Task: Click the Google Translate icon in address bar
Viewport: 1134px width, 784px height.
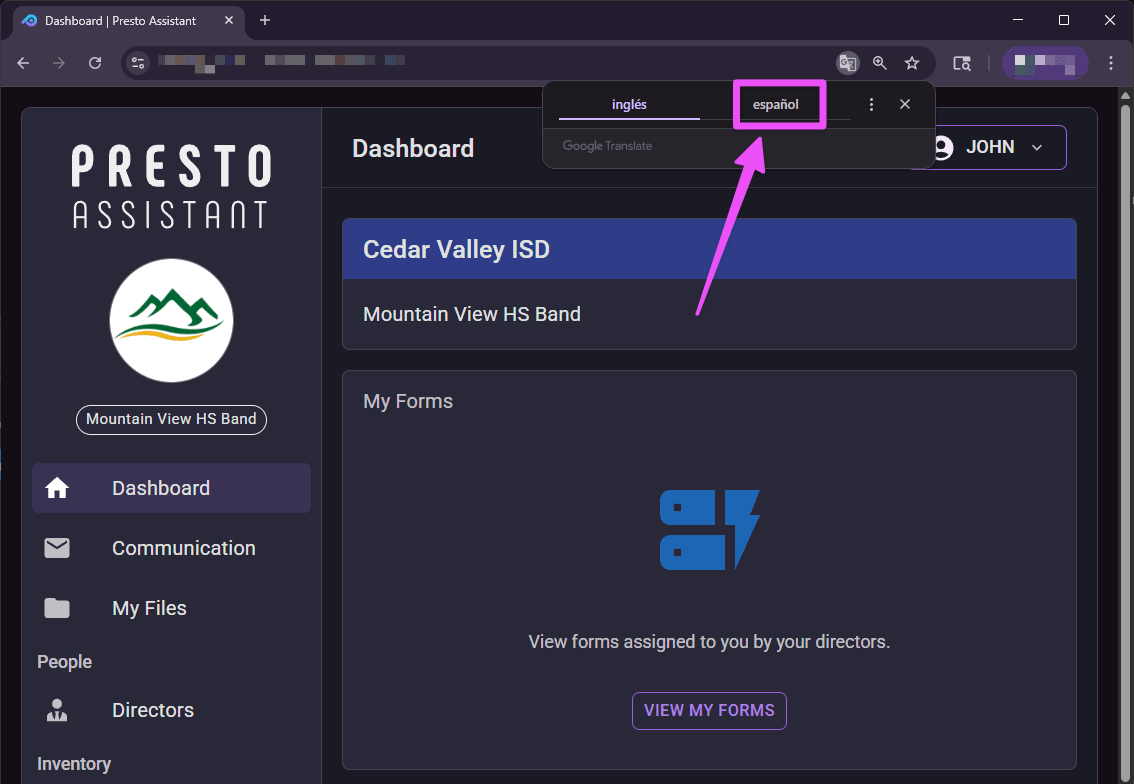Action: [848, 63]
